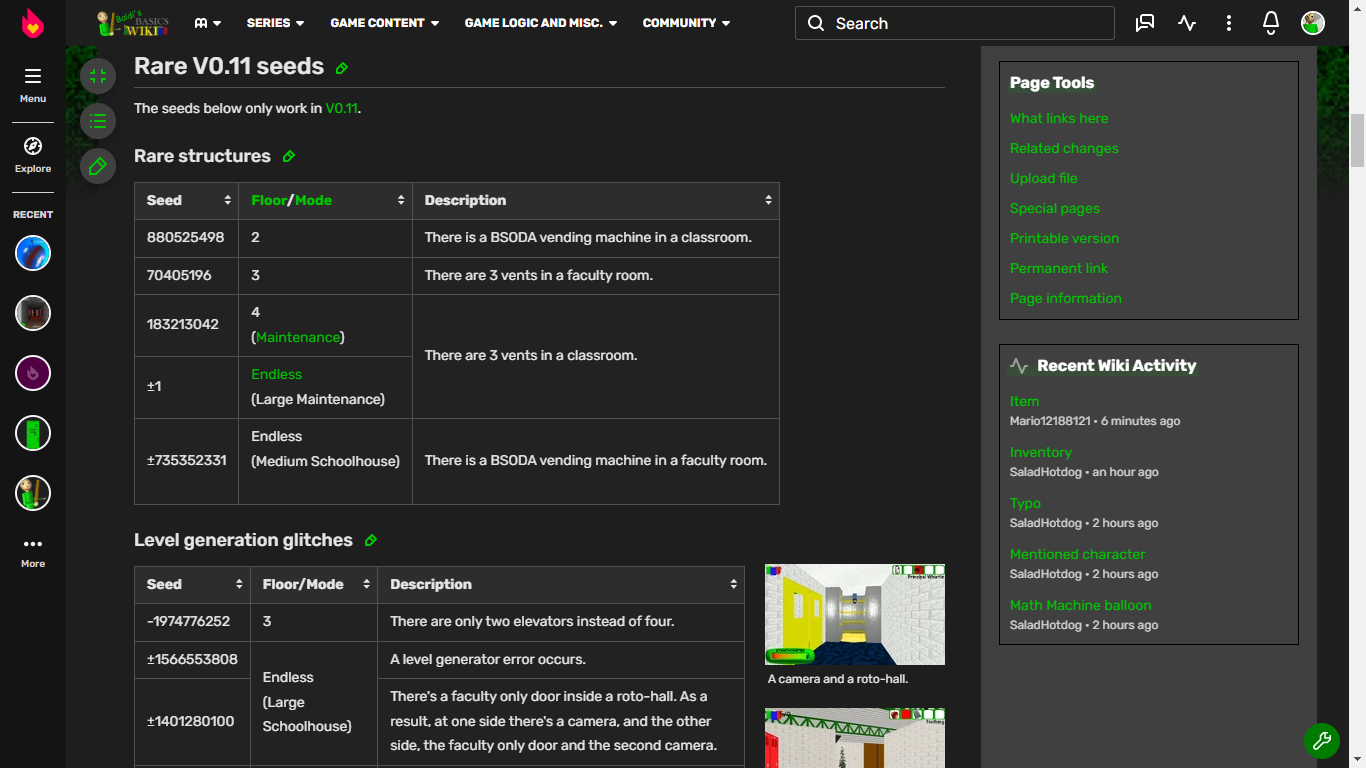The image size is (1366, 768).
Task: Click the recent activity pulse icon in header
Action: click(1187, 23)
